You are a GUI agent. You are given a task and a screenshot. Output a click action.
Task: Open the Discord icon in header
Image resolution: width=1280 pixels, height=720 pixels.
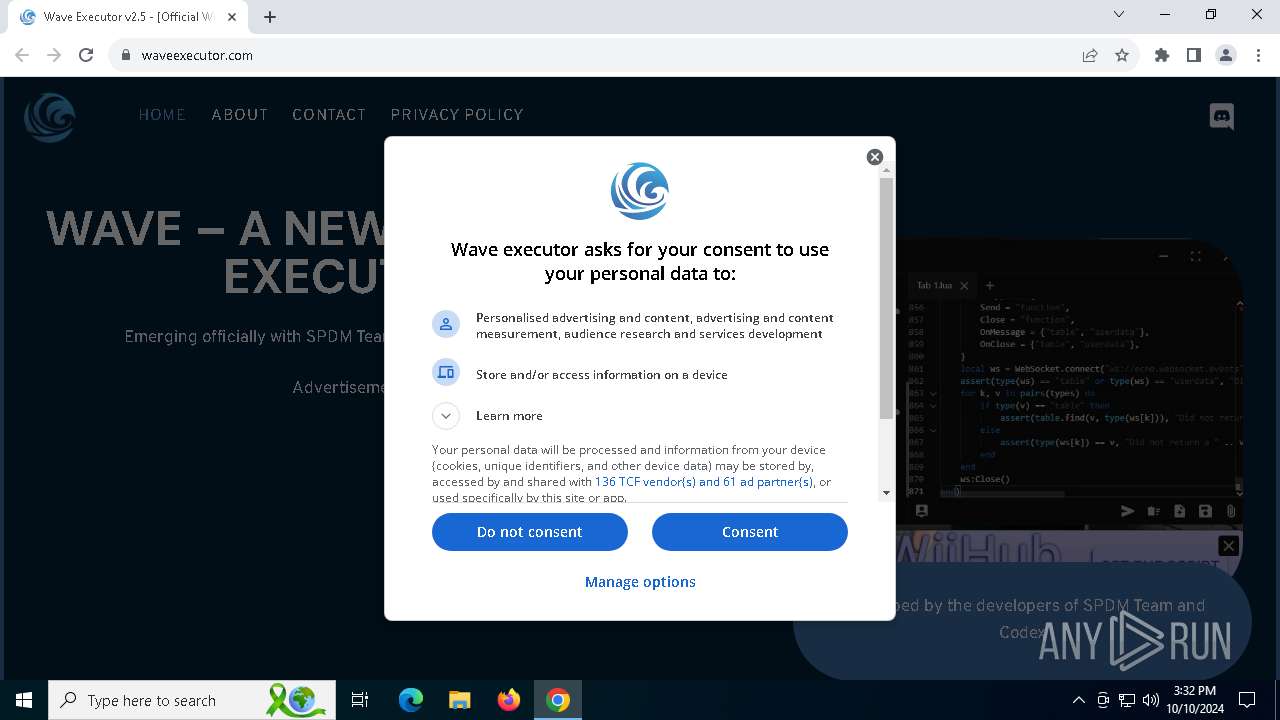[x=1222, y=116]
